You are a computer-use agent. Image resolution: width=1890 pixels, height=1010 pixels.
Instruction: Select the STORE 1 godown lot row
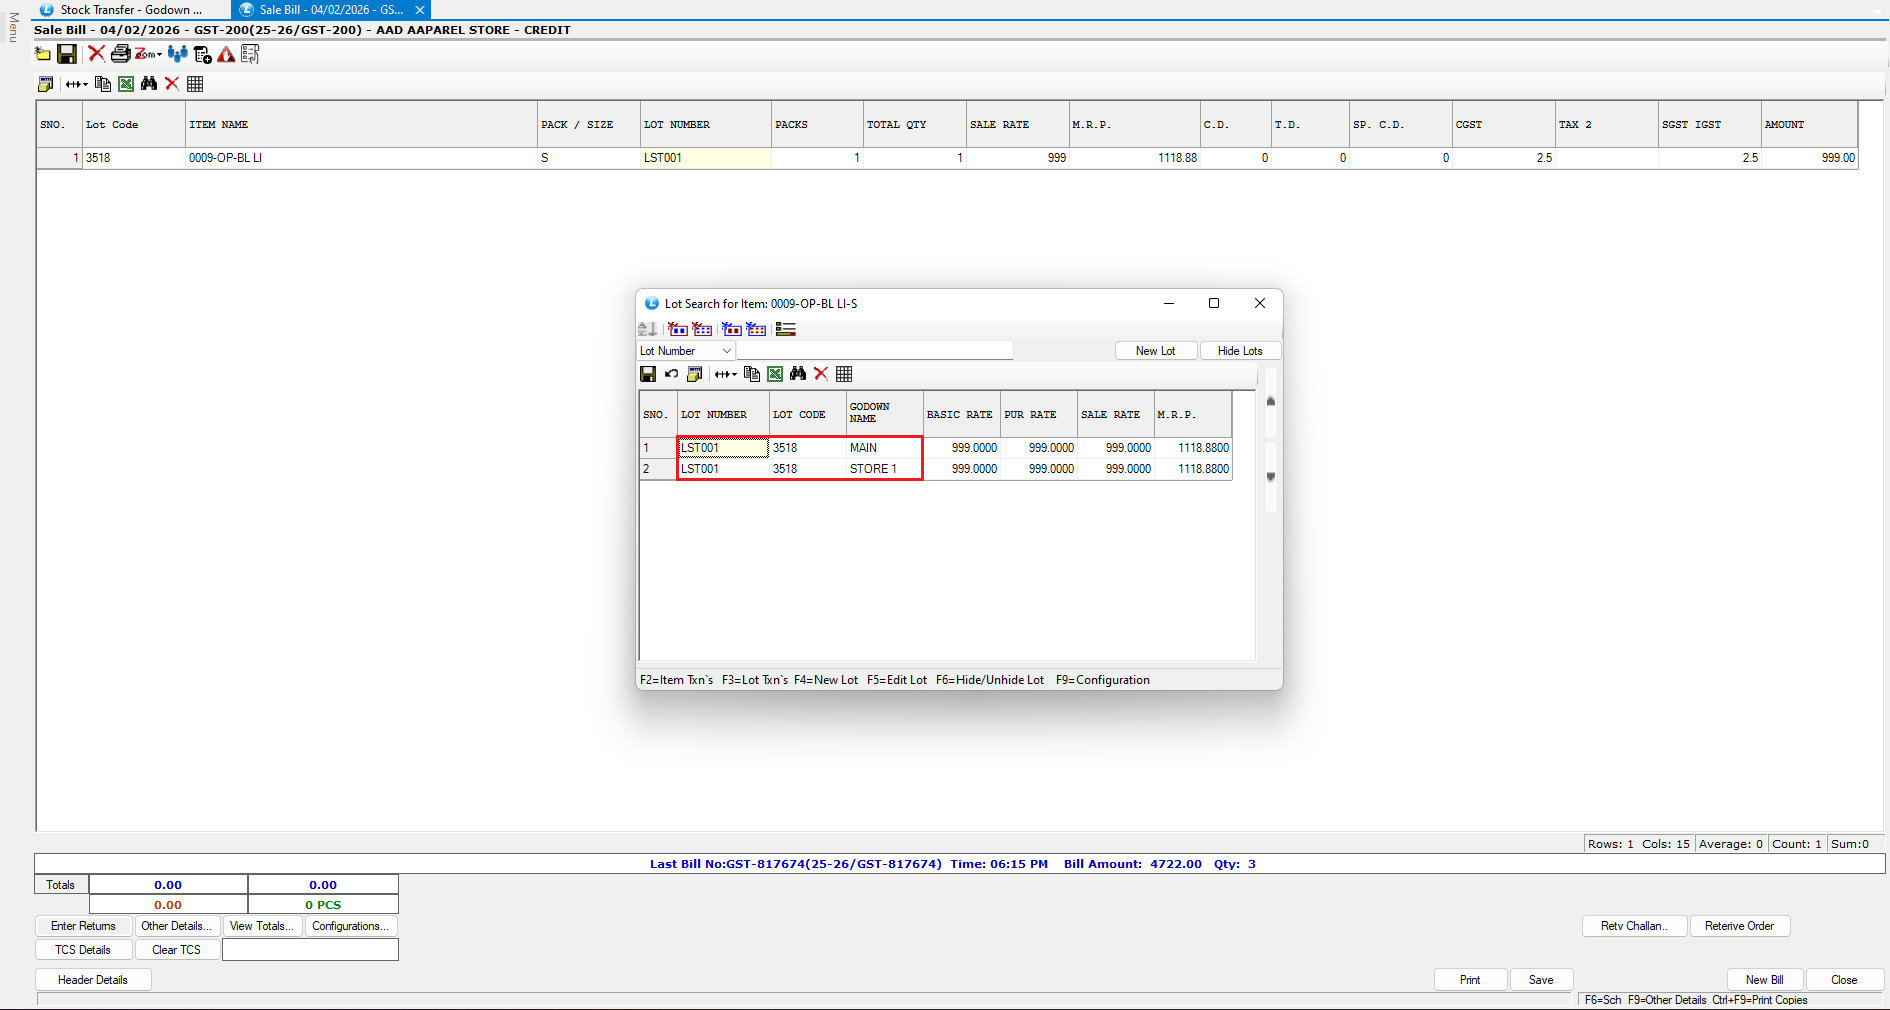tap(872, 469)
